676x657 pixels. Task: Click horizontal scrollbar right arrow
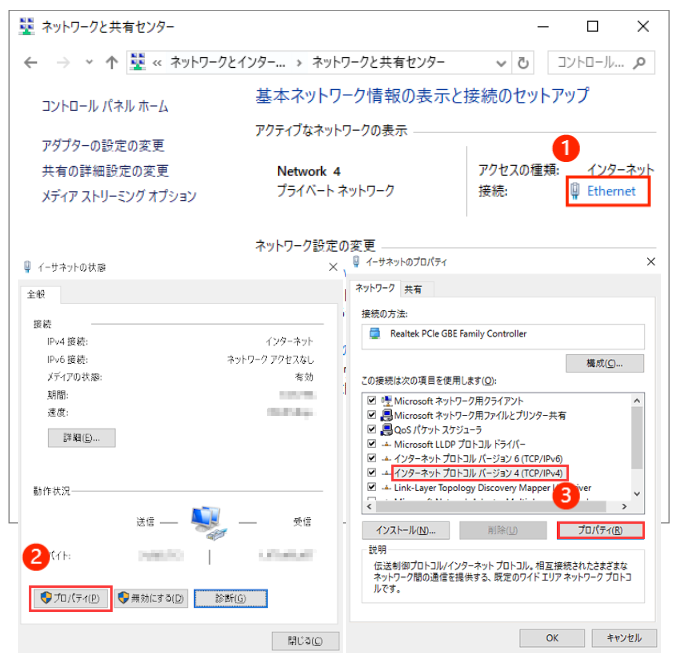[x=624, y=507]
